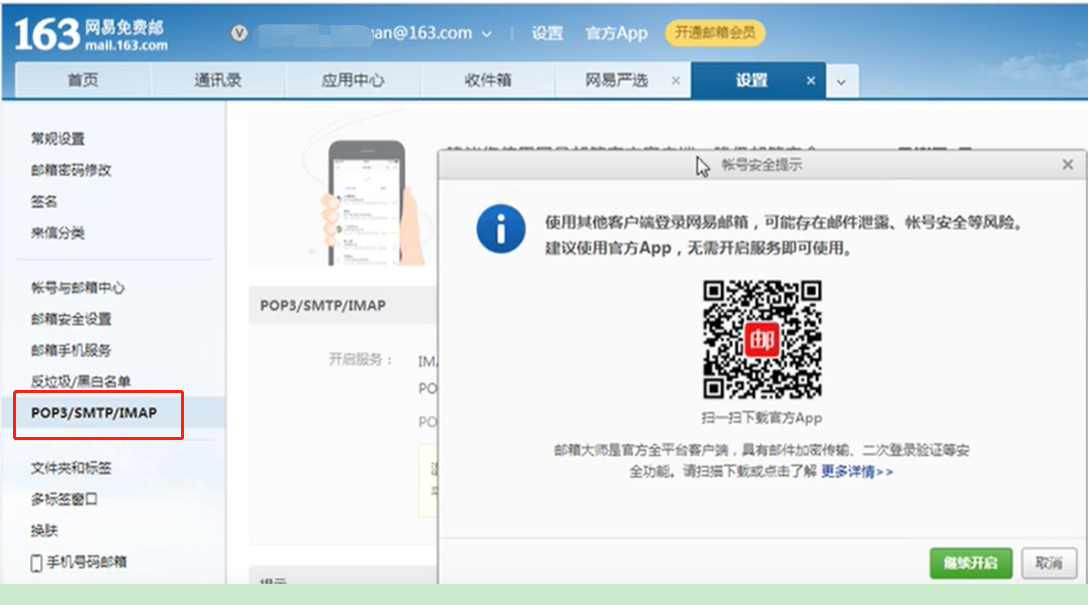The height and width of the screenshot is (605, 1088).
Task: Open 手机号码邮箱 in sidebar
Action: coord(86,562)
